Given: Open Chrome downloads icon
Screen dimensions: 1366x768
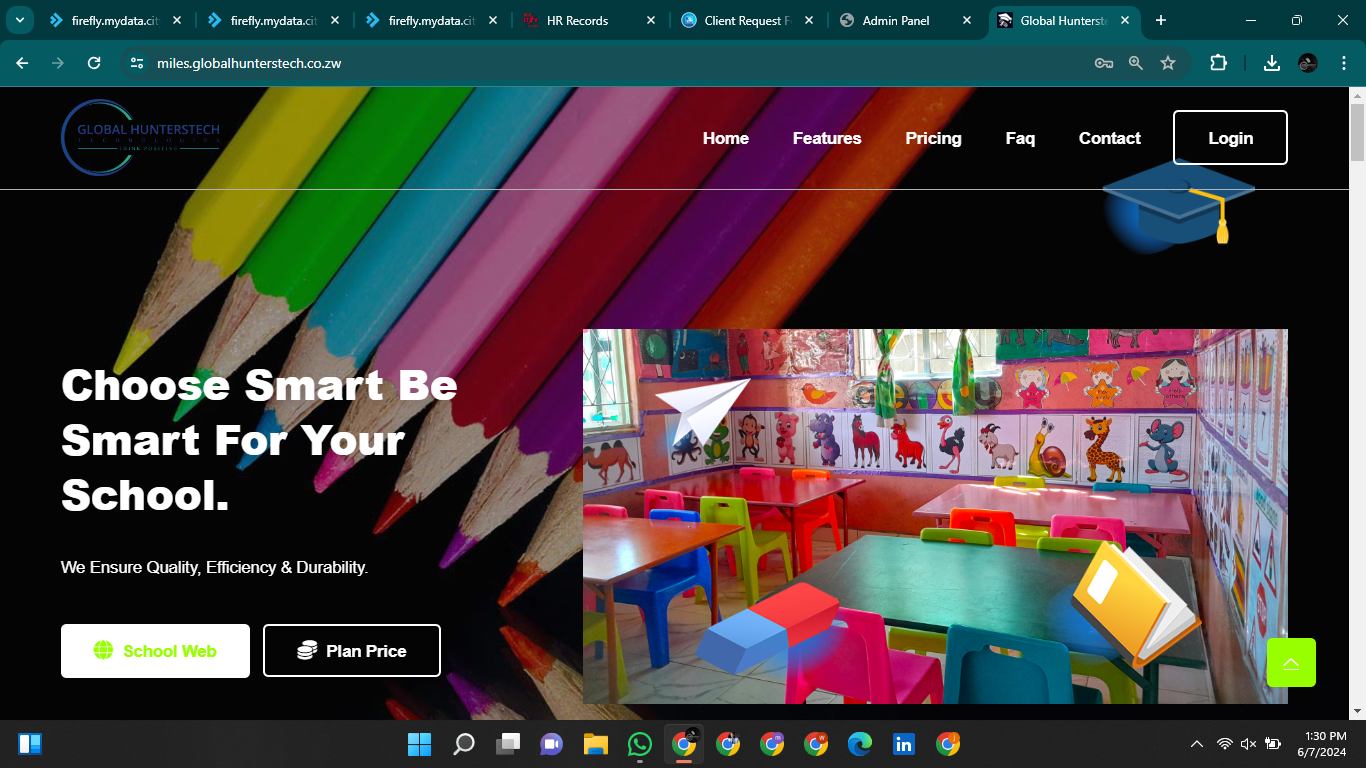Looking at the screenshot, I should (x=1271, y=63).
